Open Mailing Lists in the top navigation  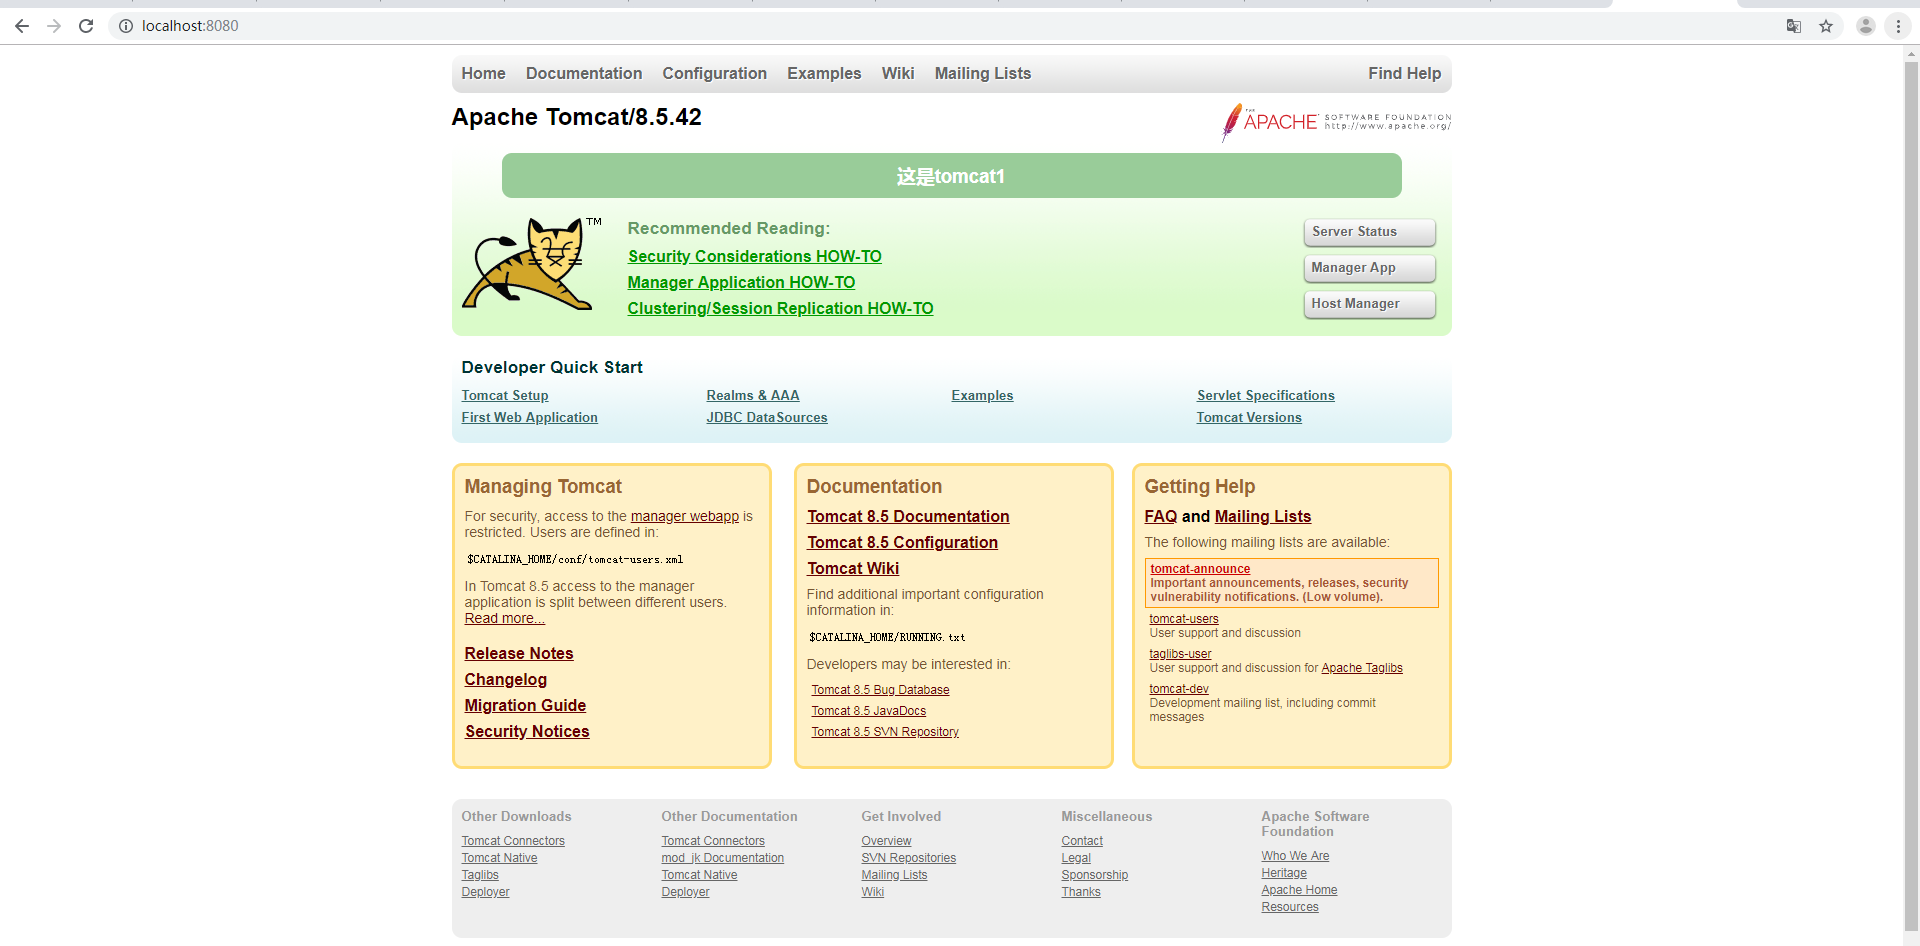pos(983,74)
